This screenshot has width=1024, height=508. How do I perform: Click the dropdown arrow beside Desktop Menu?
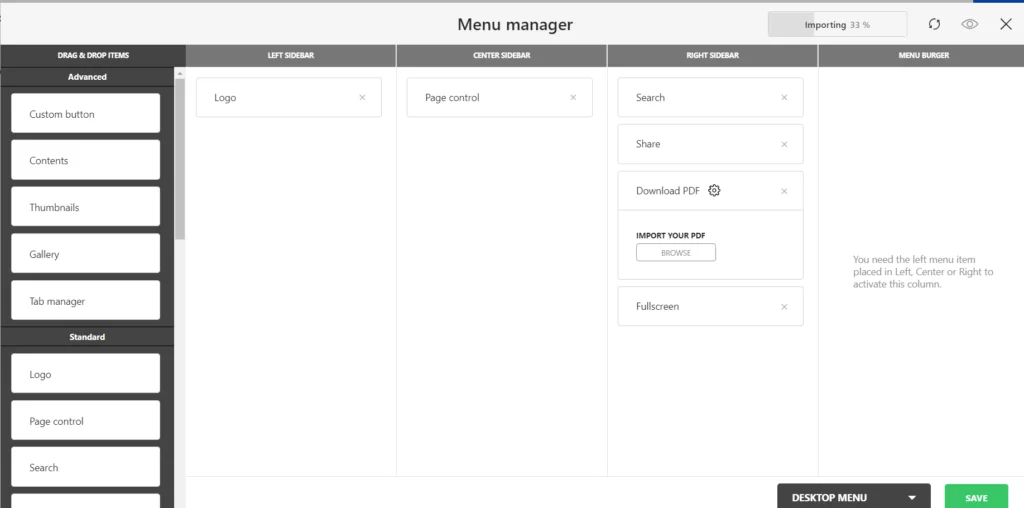[x=912, y=498]
